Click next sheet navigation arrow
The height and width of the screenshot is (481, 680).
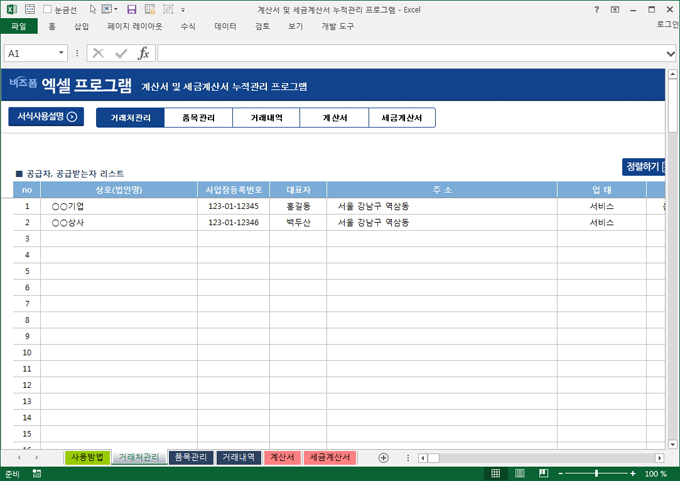[36, 458]
